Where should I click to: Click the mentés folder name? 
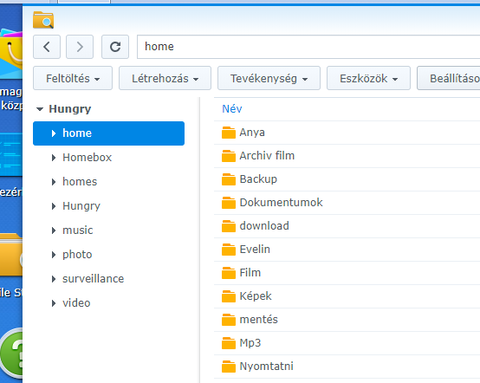[259, 319]
